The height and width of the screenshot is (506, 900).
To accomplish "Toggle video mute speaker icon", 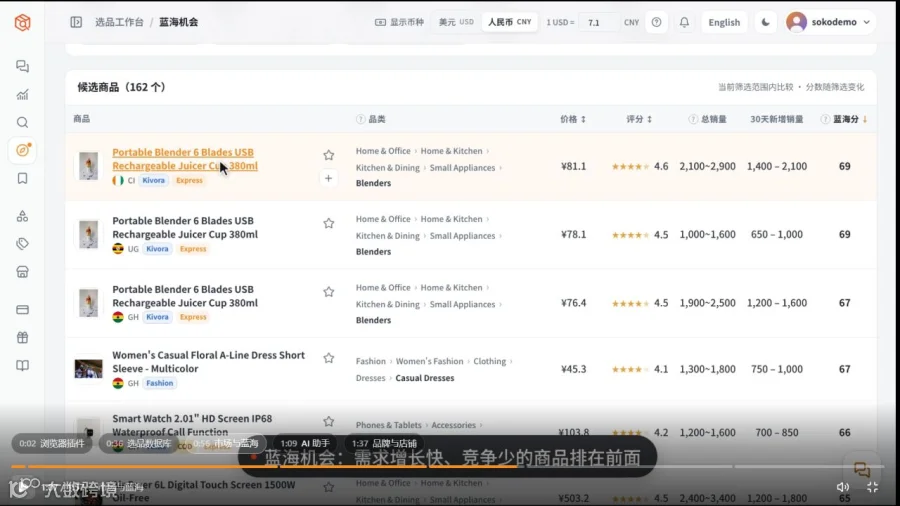I will 843,487.
